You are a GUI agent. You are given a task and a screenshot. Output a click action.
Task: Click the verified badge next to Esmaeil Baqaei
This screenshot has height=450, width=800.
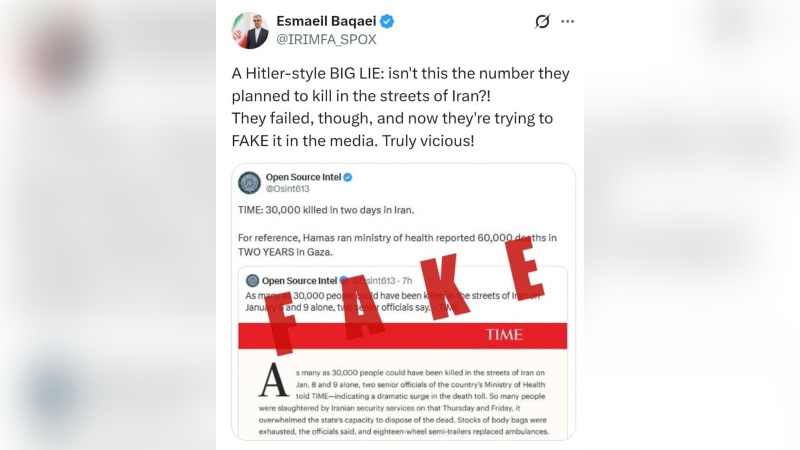pyautogui.click(x=386, y=21)
